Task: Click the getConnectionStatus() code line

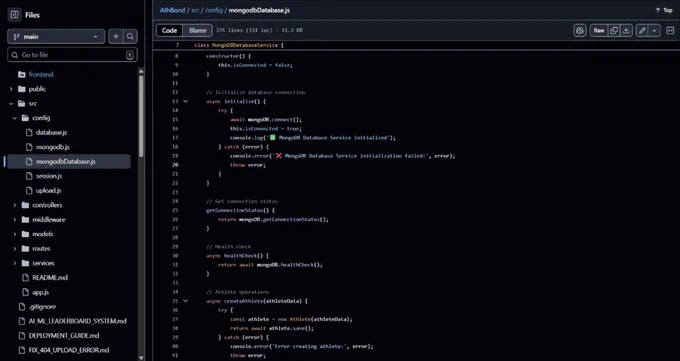Action: tap(241, 210)
